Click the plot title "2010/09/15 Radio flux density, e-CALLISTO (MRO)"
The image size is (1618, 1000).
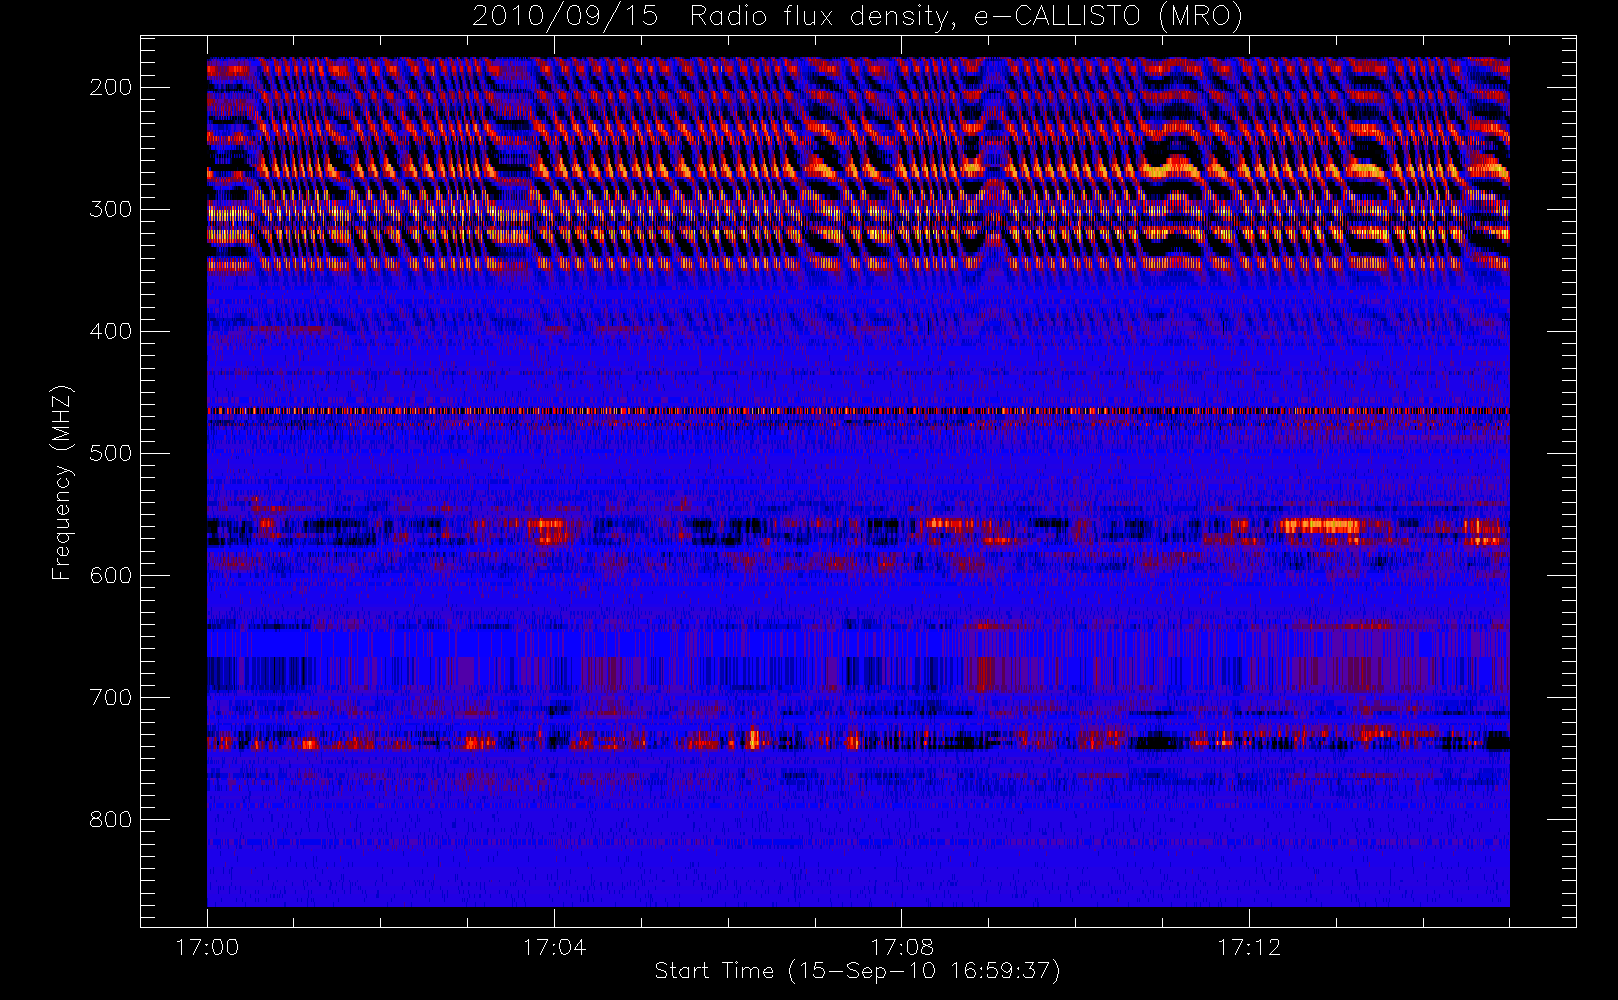coord(857,17)
